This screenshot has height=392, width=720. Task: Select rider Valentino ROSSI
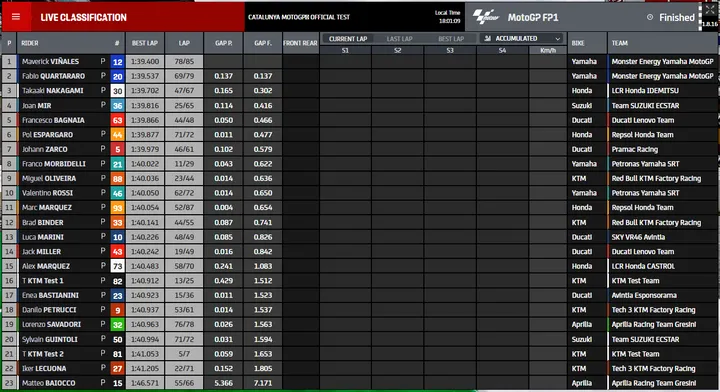pos(47,193)
